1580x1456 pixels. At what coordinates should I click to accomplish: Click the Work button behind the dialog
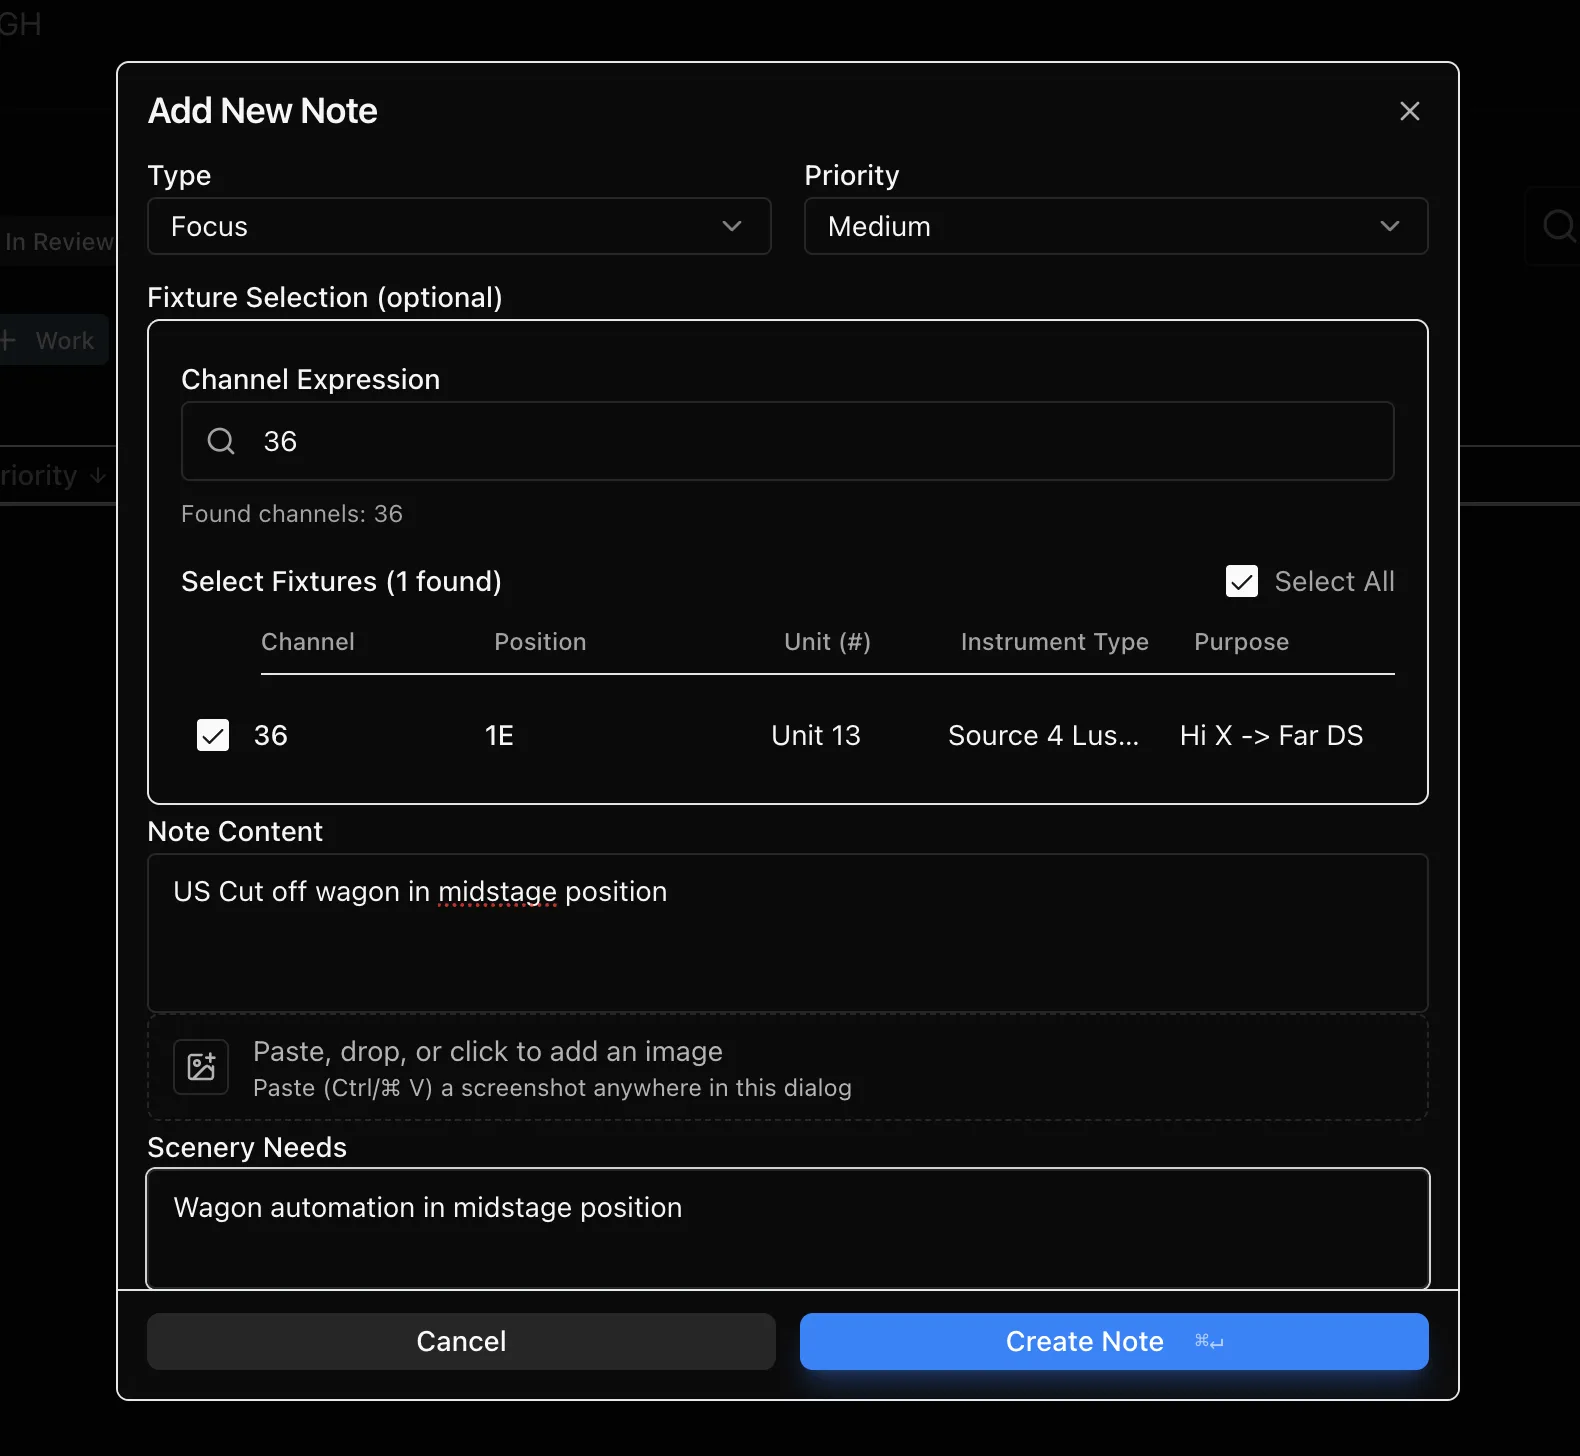click(x=52, y=341)
